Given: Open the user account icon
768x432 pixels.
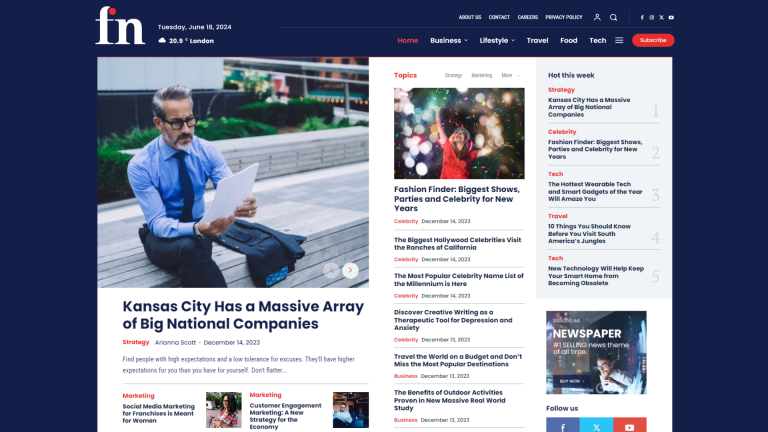Looking at the screenshot, I should [x=597, y=17].
